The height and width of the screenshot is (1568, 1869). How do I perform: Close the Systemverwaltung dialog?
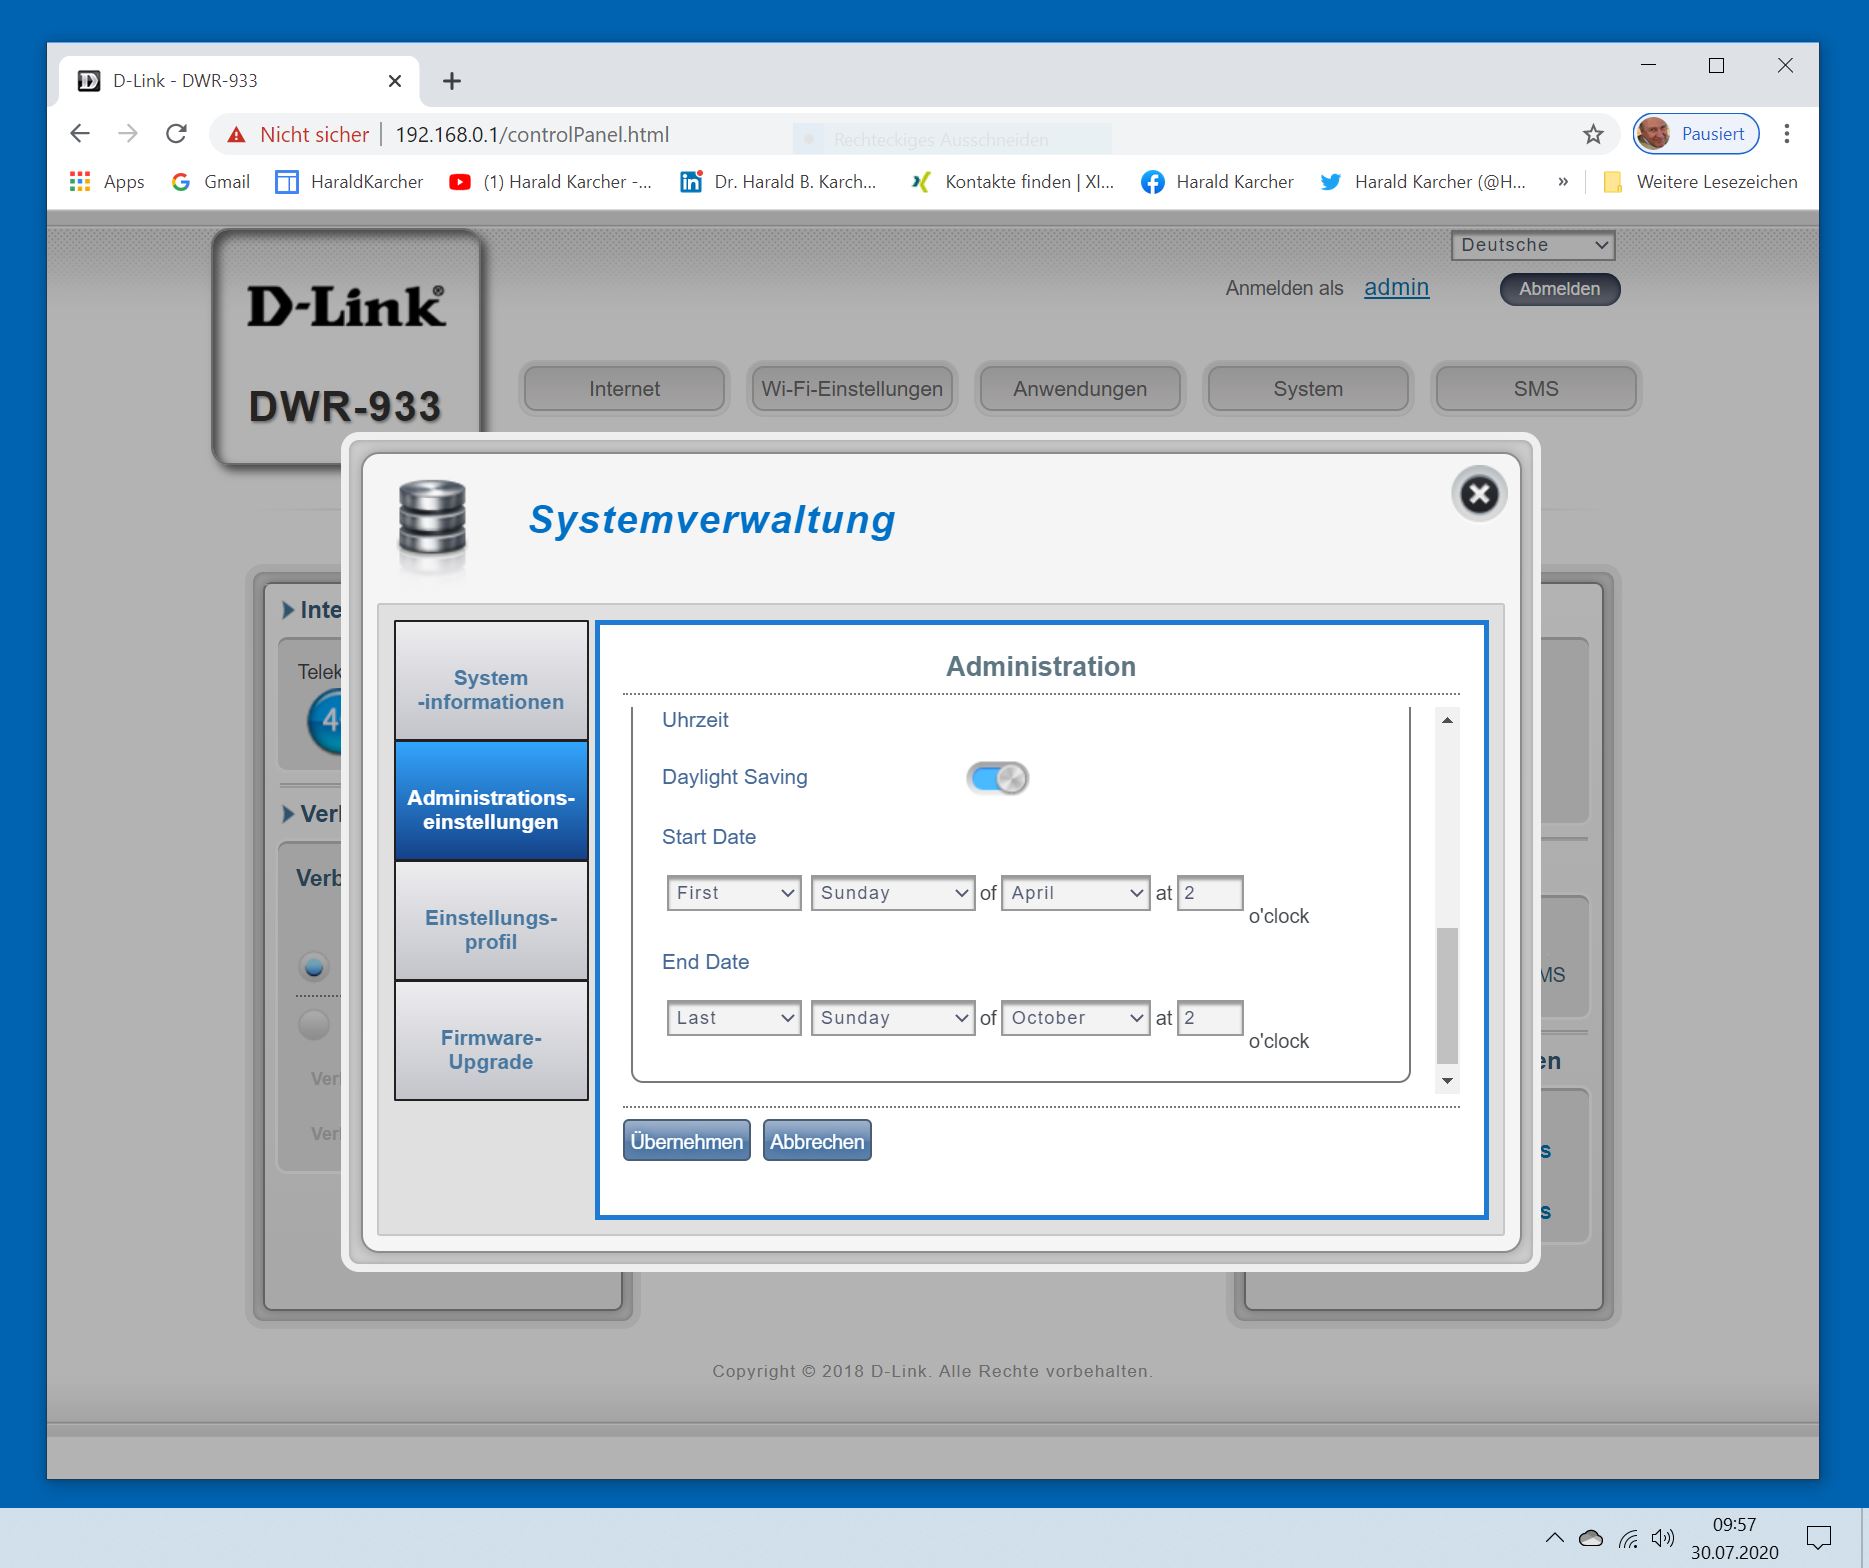coord(1479,494)
